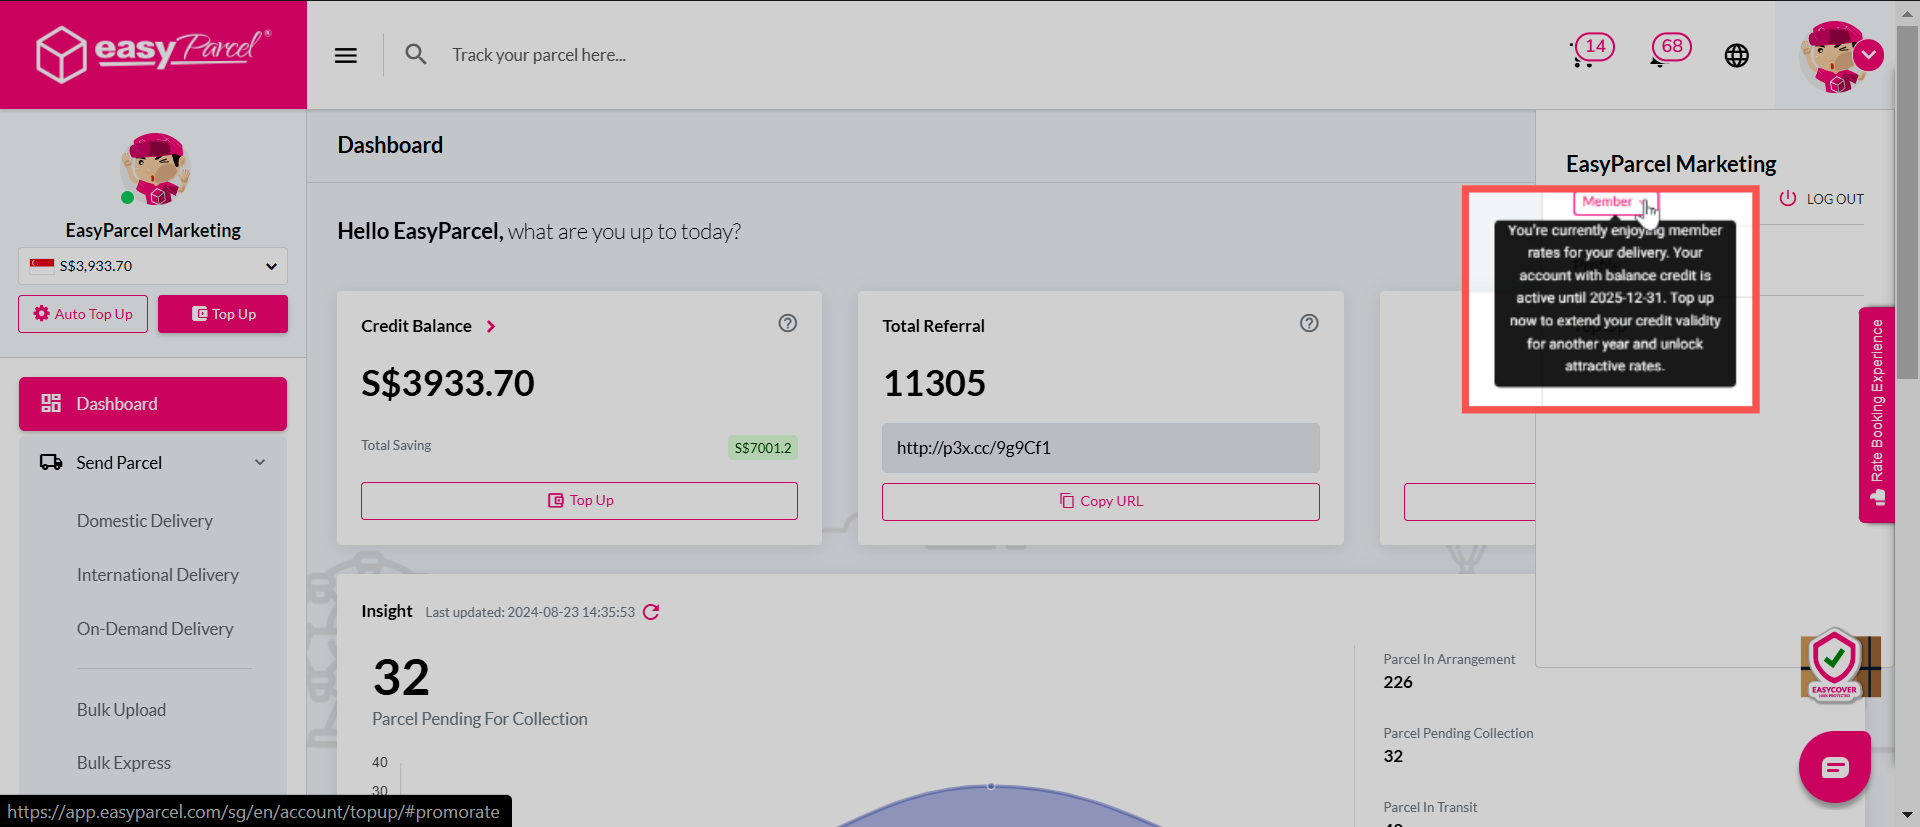
Task: Open the language globe icon
Action: tap(1737, 55)
